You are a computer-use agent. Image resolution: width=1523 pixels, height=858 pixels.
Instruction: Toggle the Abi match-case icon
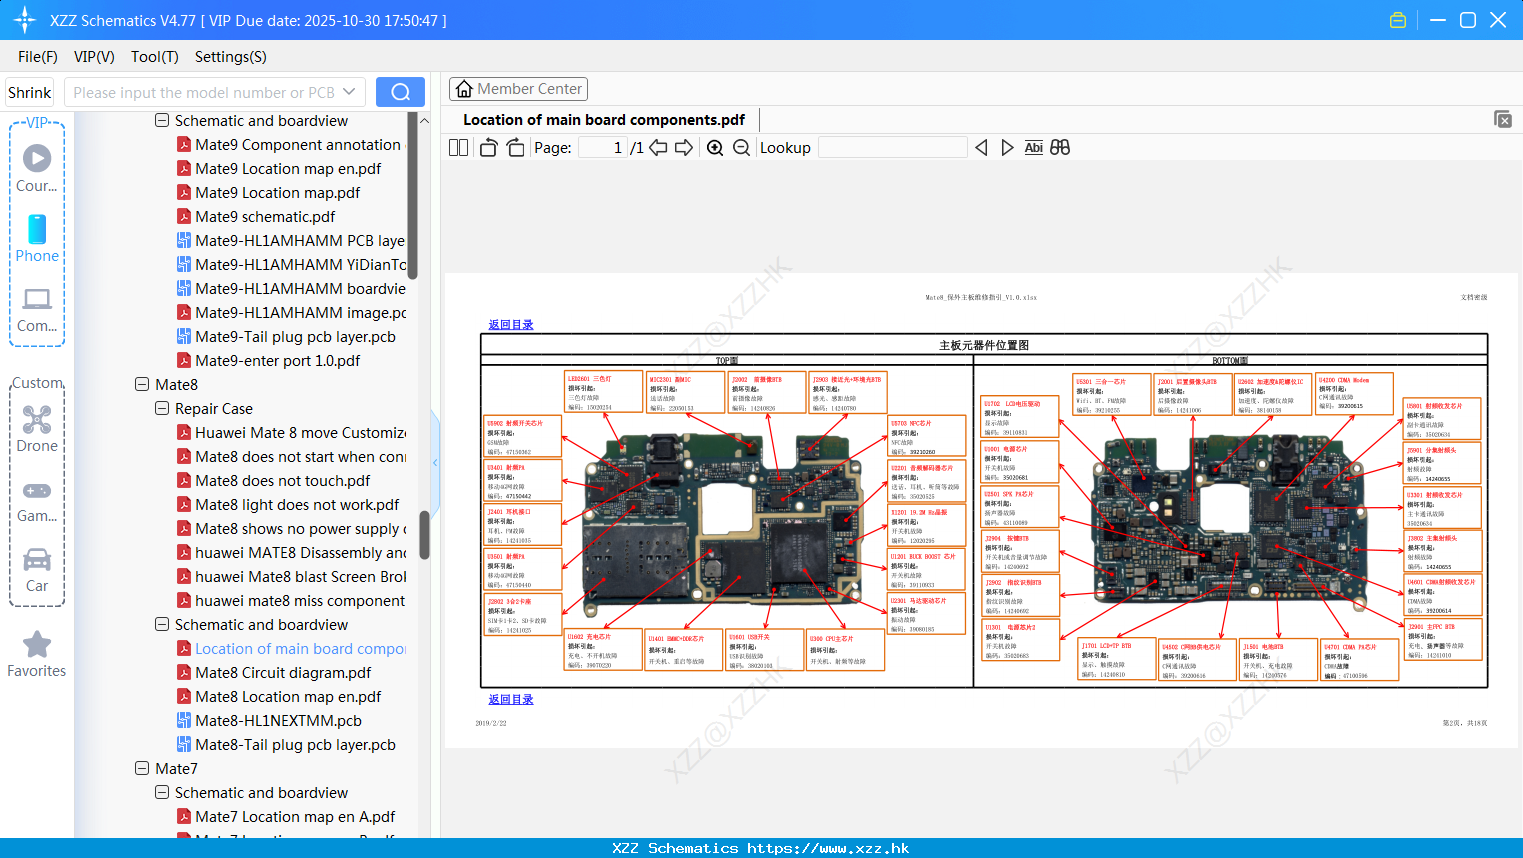(x=1033, y=148)
